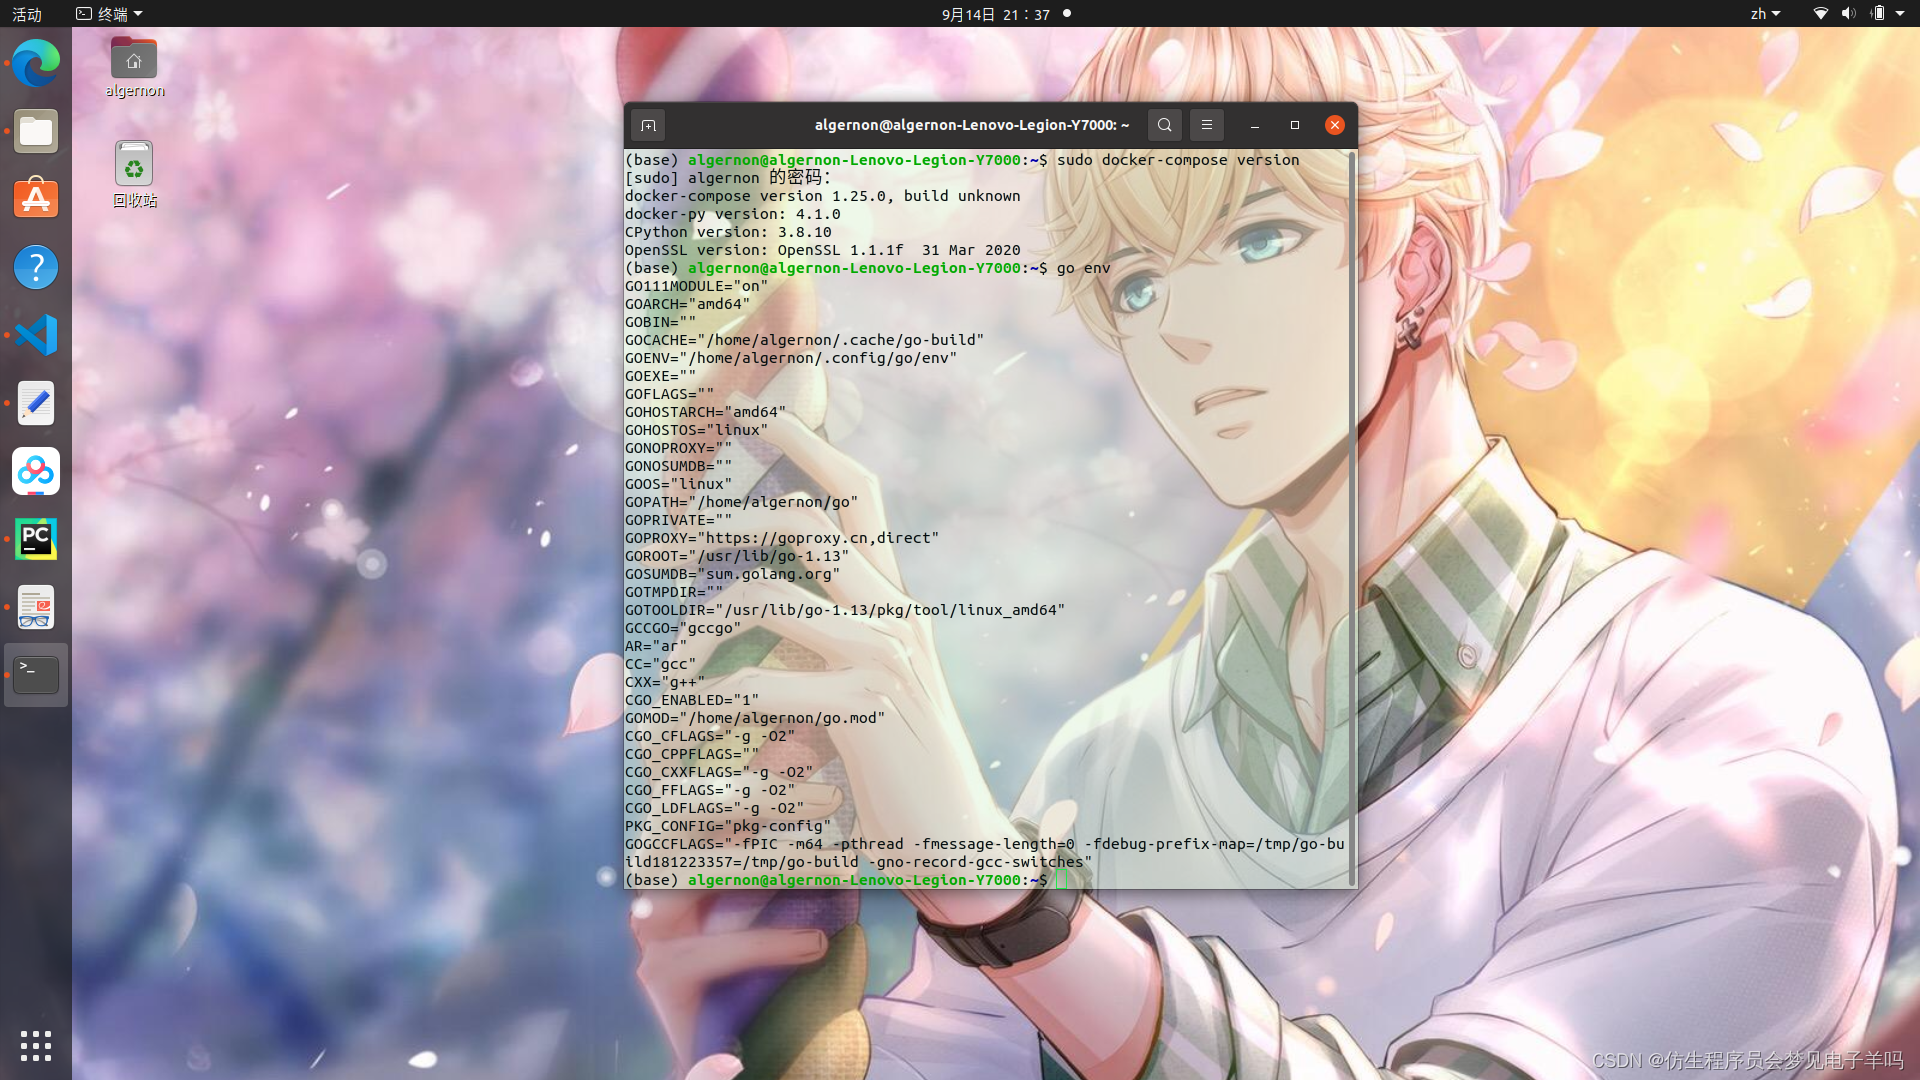Expand the system menu arrow
This screenshot has width=1920, height=1080.
(x=1900, y=14)
